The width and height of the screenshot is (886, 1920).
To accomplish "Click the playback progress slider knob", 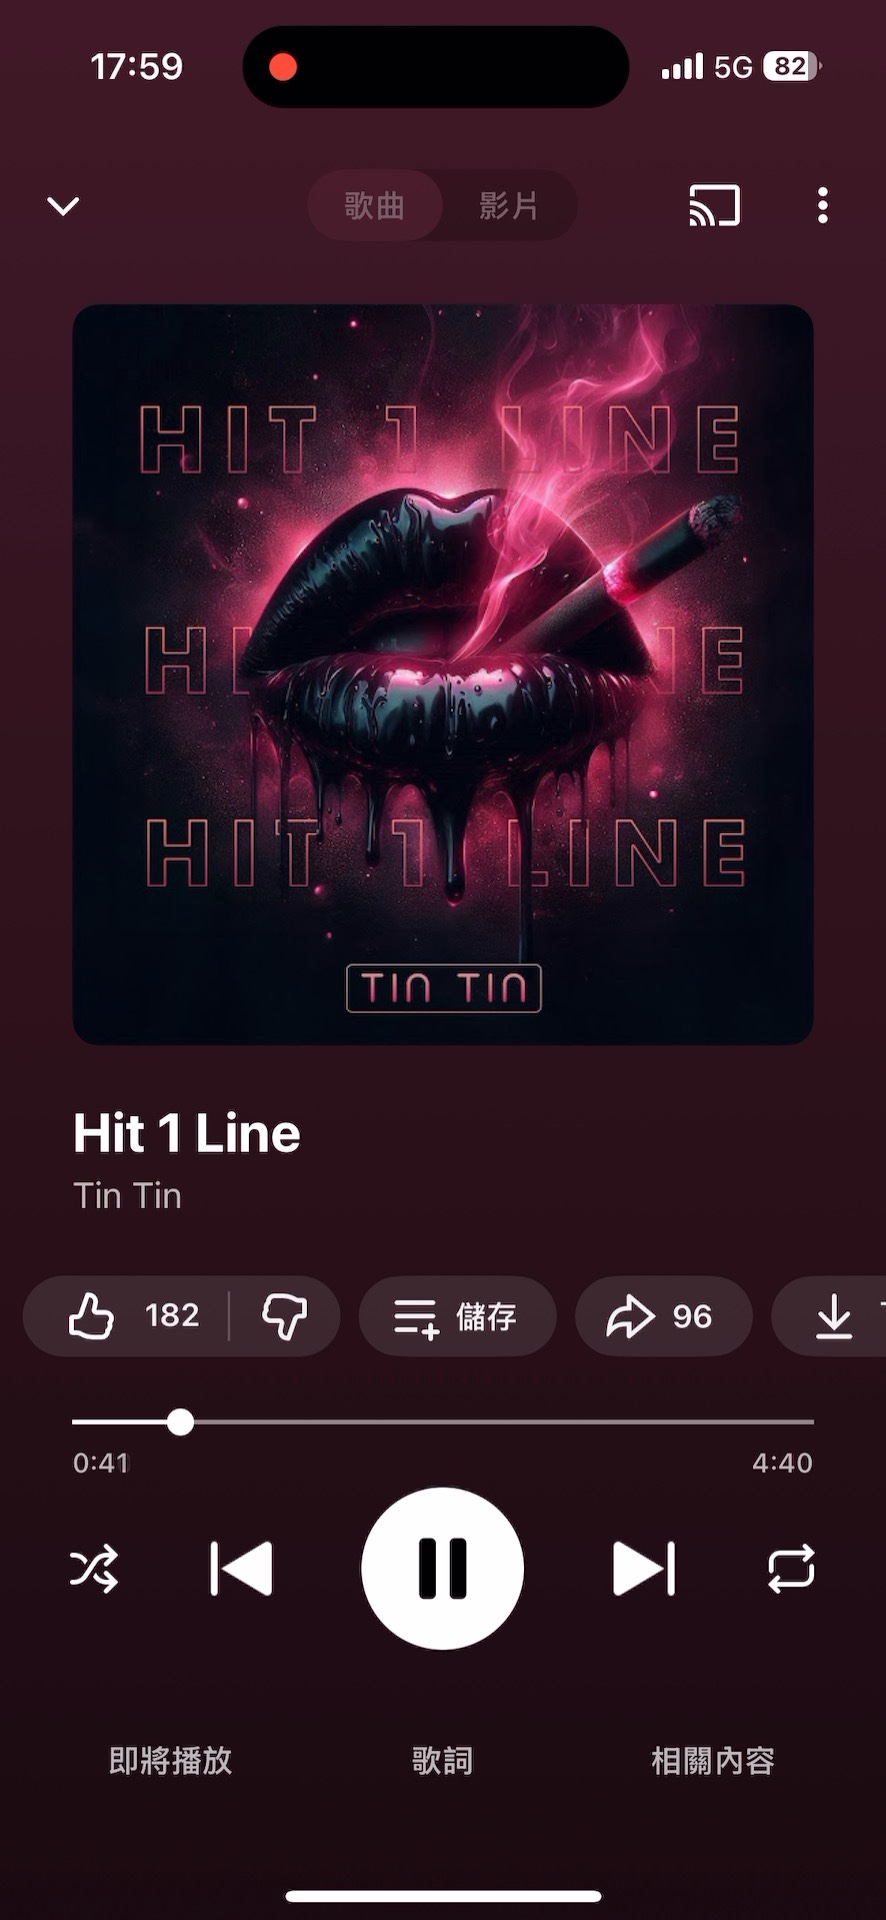I will (x=180, y=1422).
